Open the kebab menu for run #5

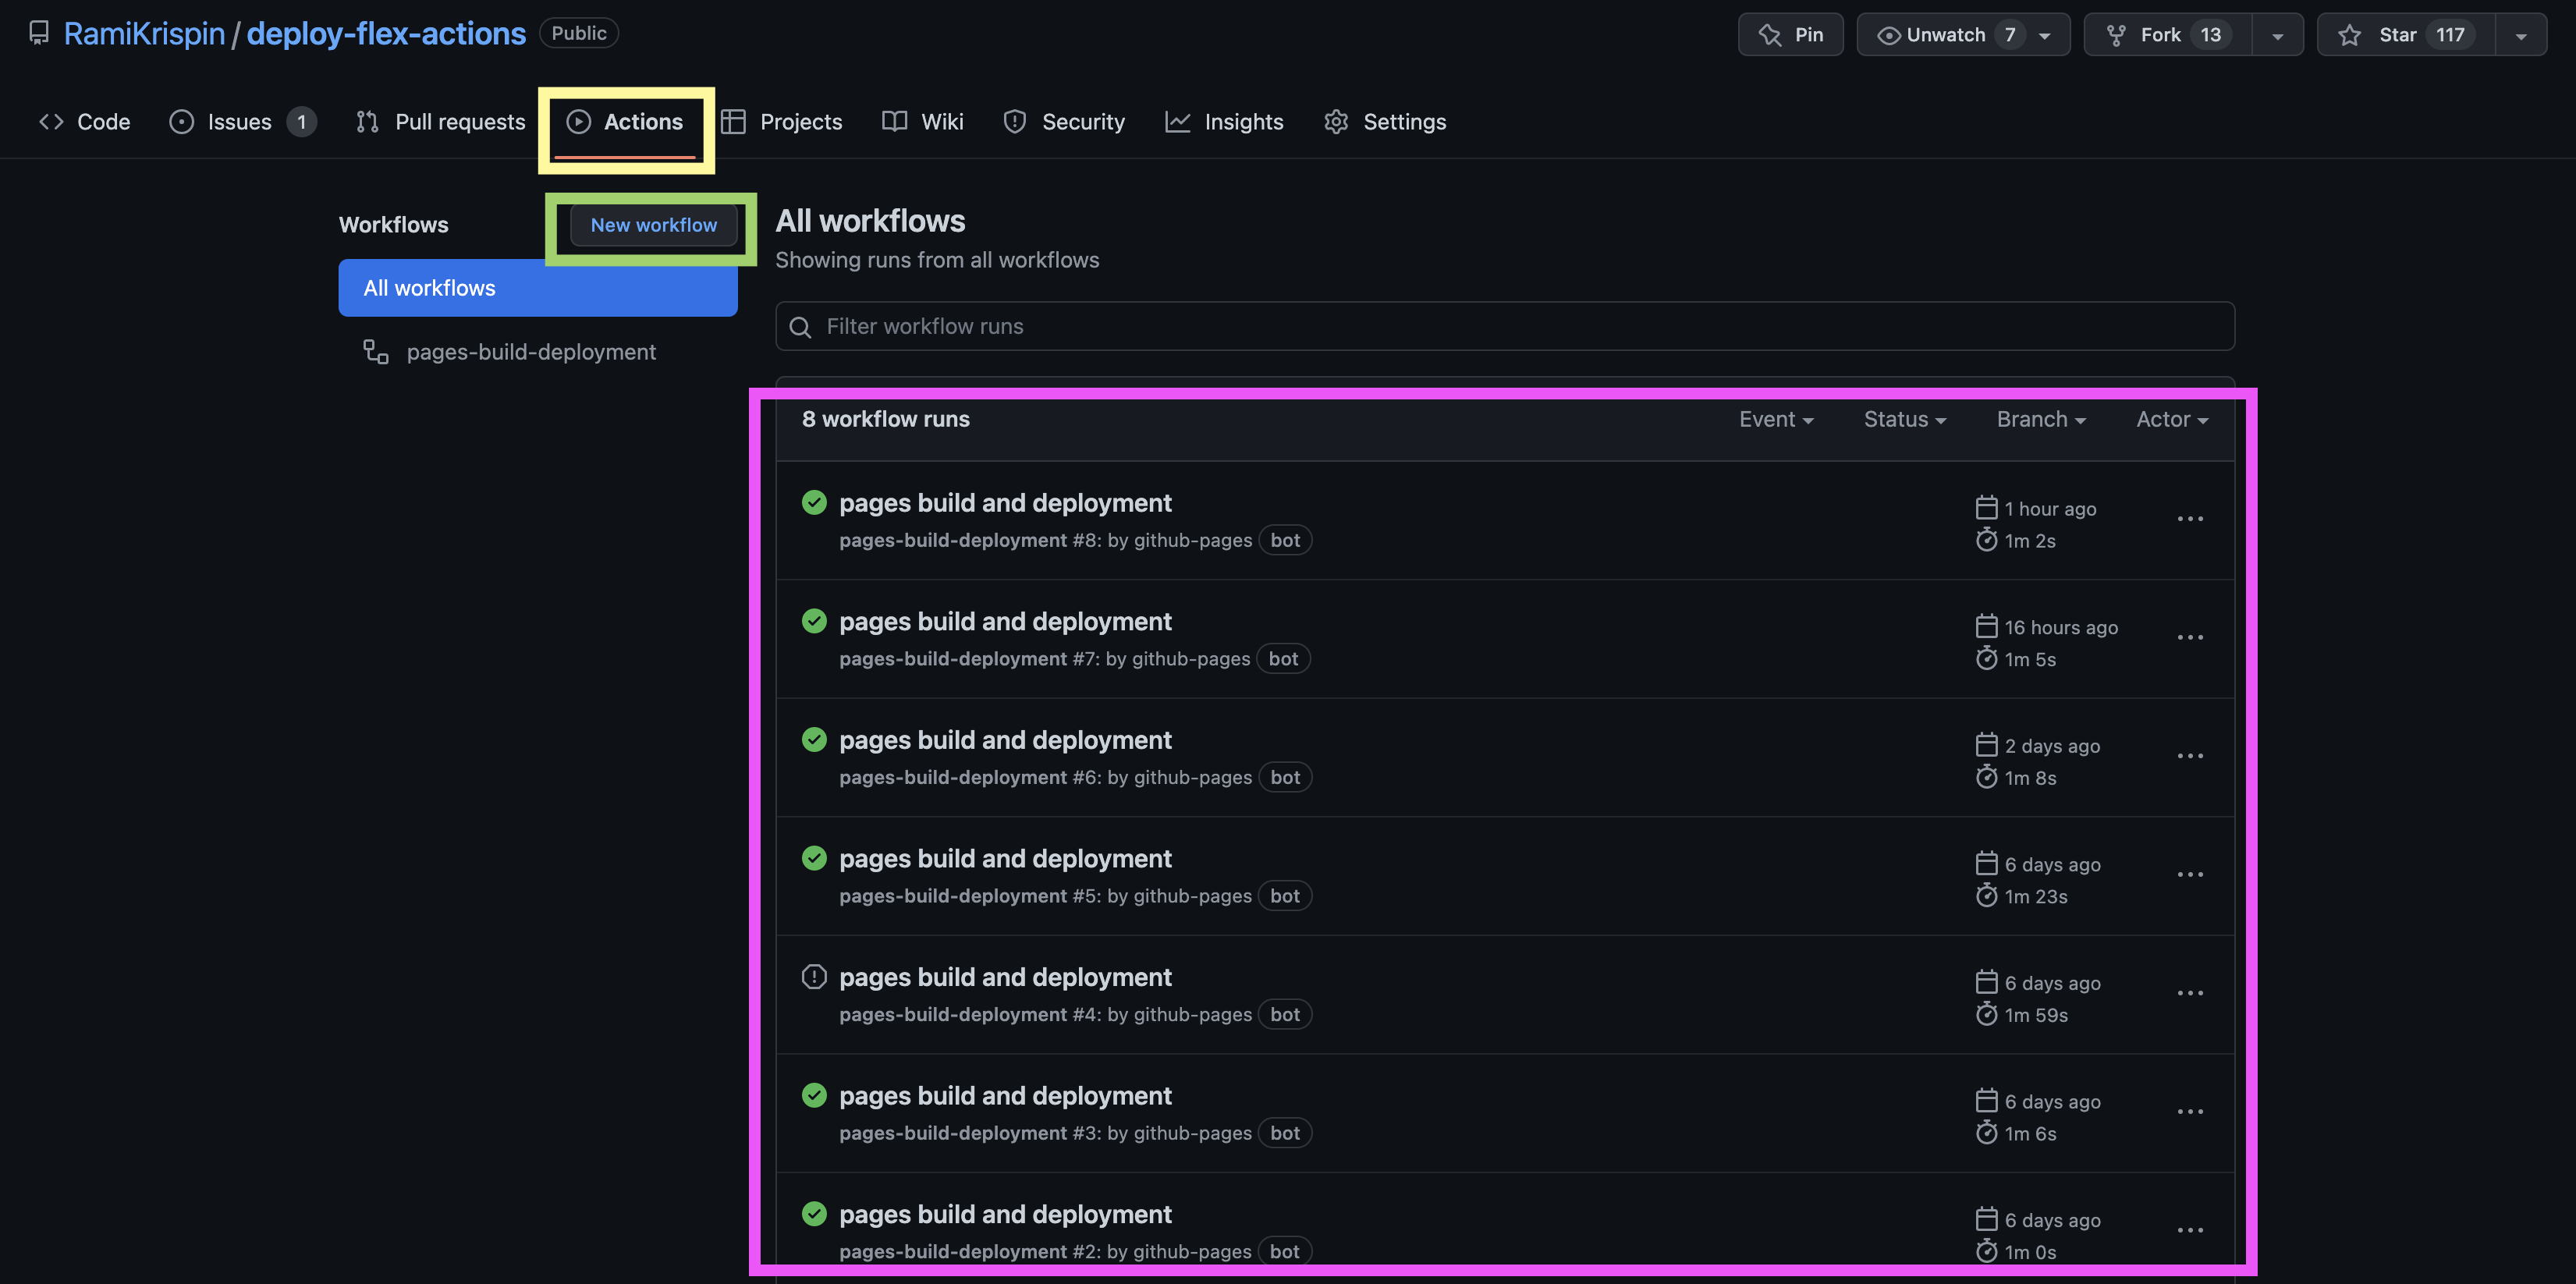click(2189, 875)
